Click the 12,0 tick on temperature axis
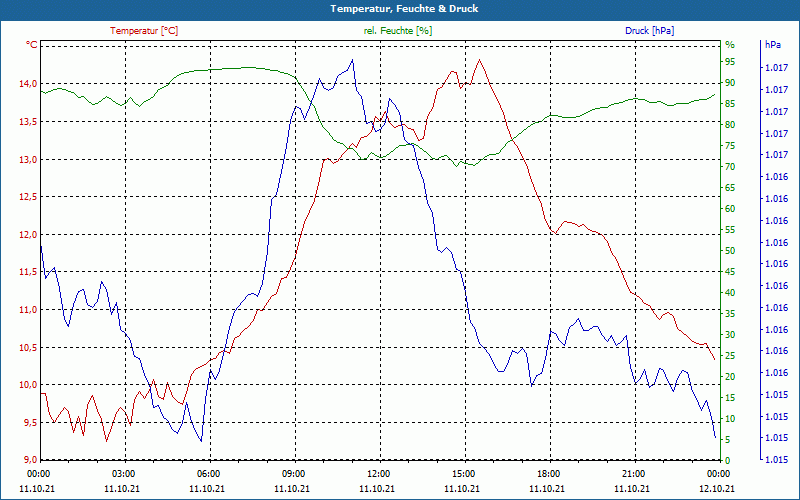This screenshot has height=500, width=800. click(x=28, y=235)
